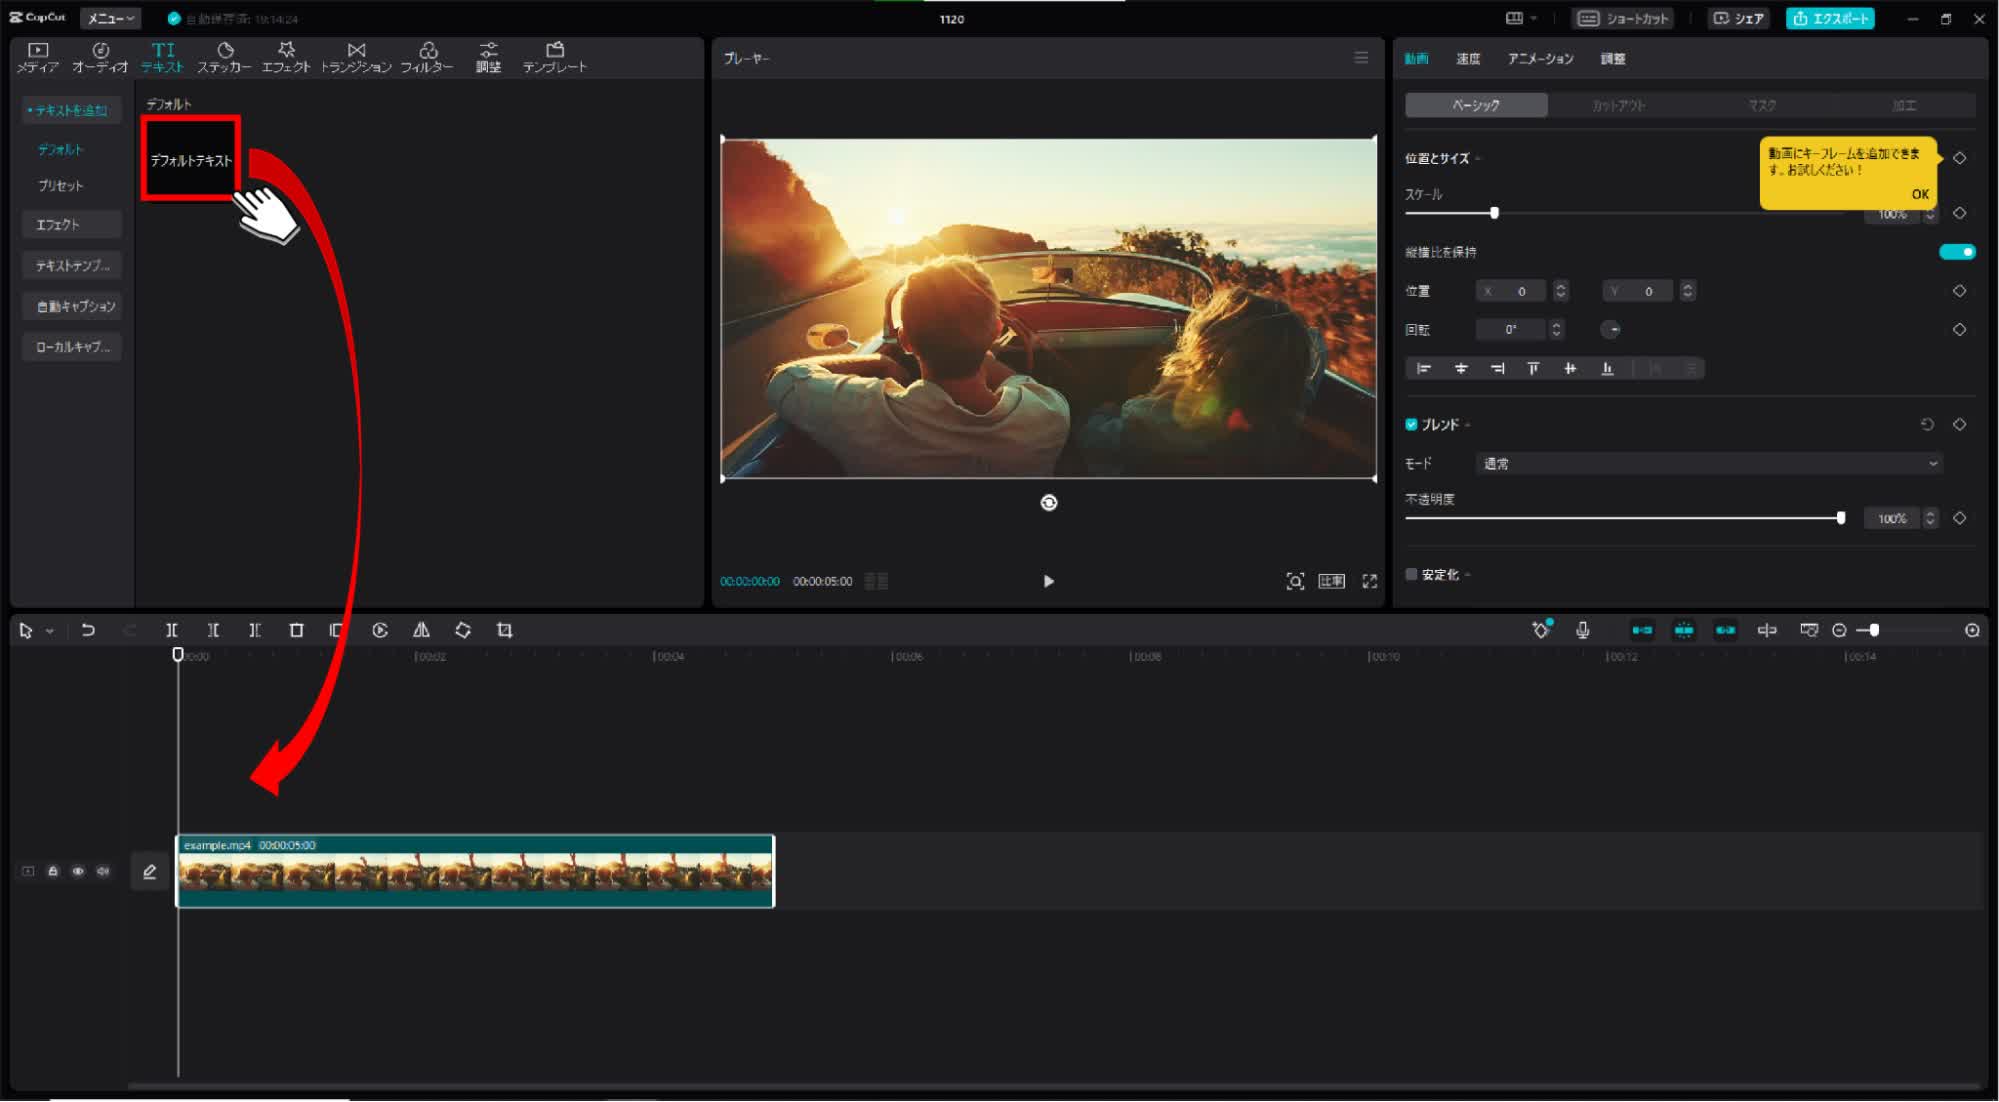The image size is (1999, 1102).
Task: Click the rotate handle below the video preview
Action: click(1049, 503)
